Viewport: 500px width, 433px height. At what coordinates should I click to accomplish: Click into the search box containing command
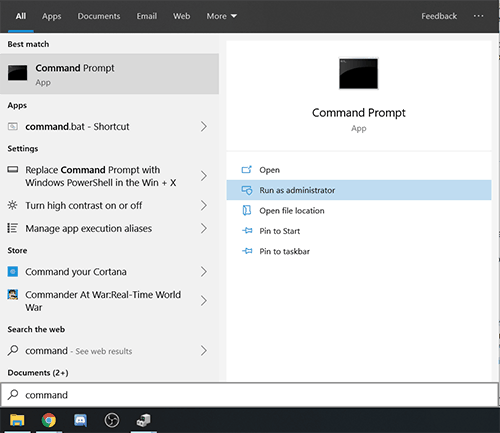[249, 395]
